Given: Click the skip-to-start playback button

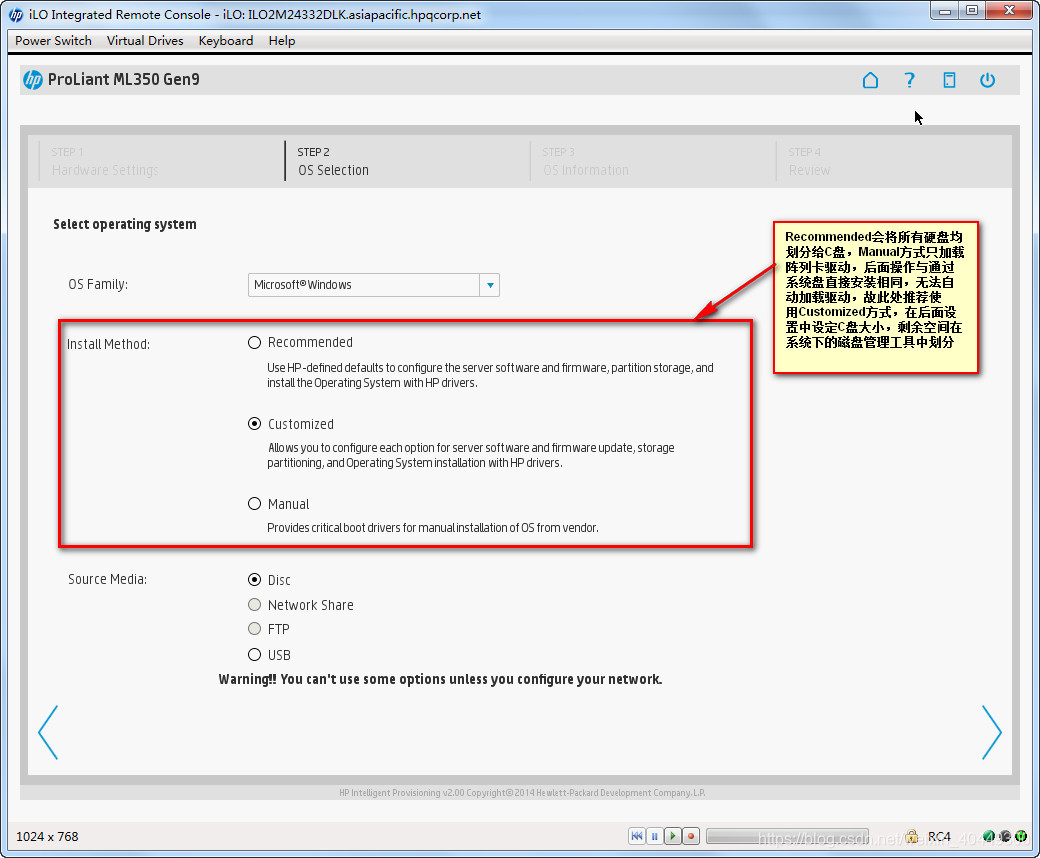Looking at the screenshot, I should click(x=637, y=836).
